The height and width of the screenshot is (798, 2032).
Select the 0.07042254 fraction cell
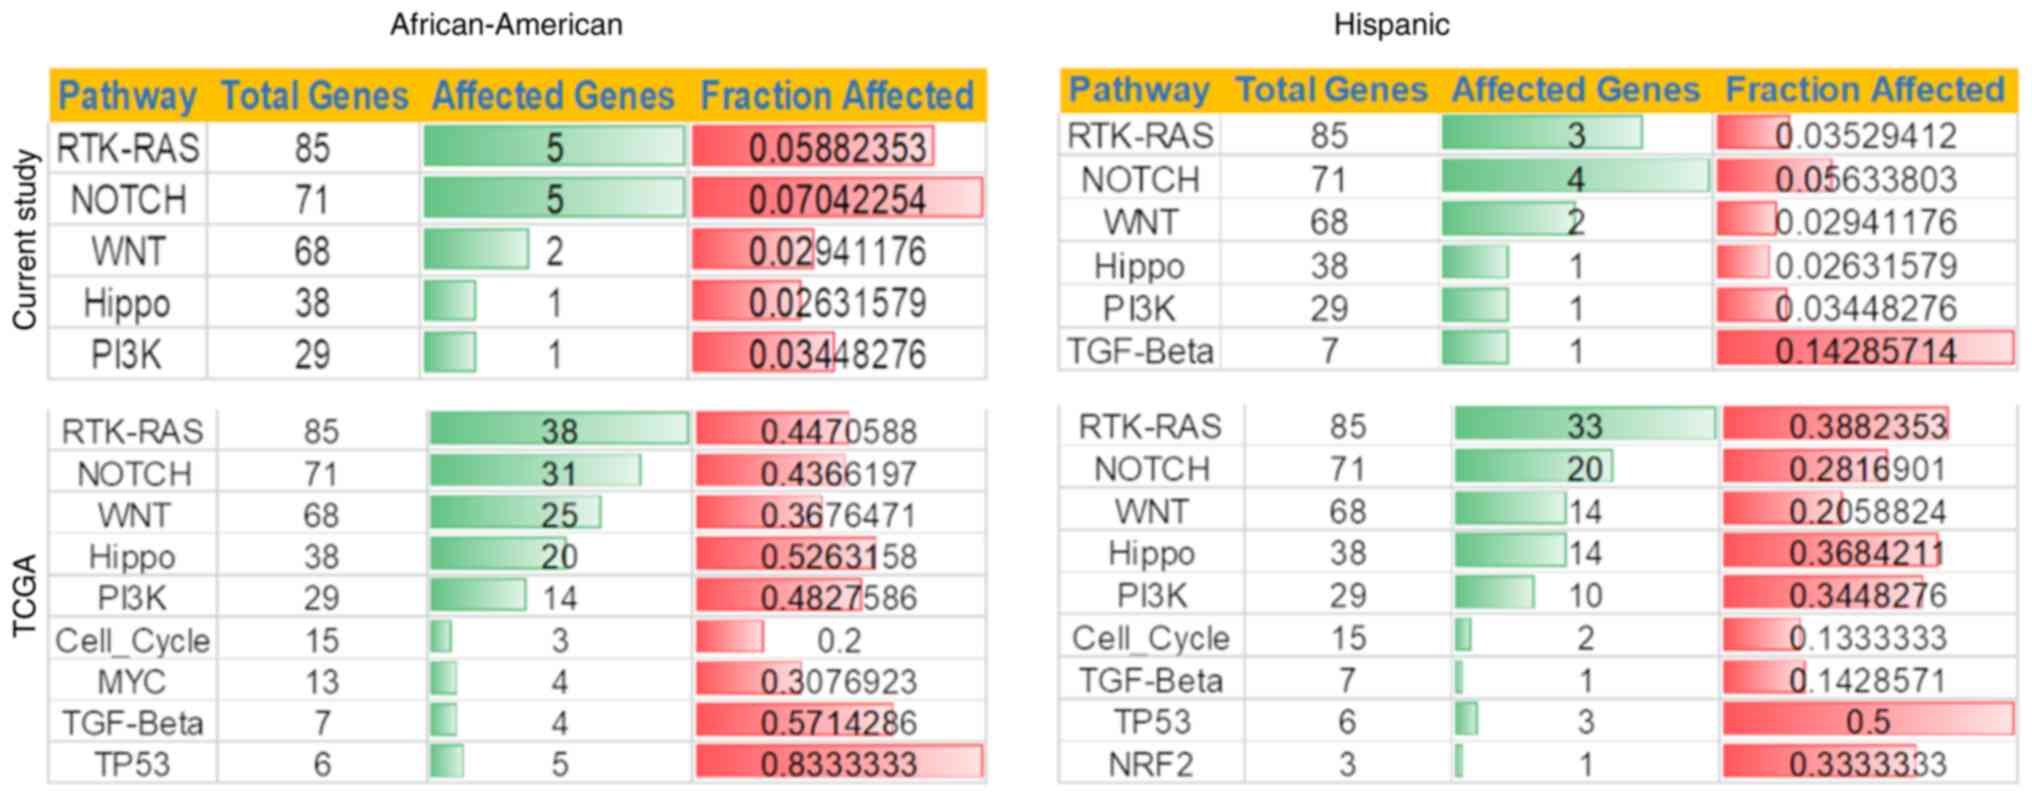pos(837,199)
